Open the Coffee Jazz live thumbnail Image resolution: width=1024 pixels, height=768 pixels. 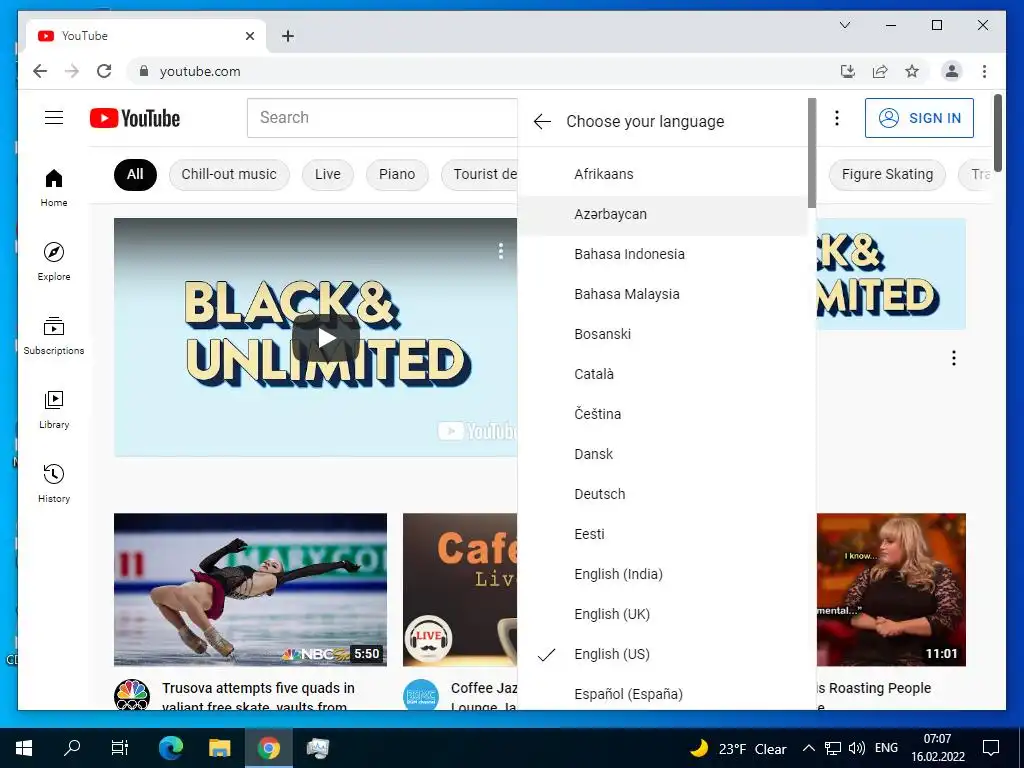[x=460, y=590]
